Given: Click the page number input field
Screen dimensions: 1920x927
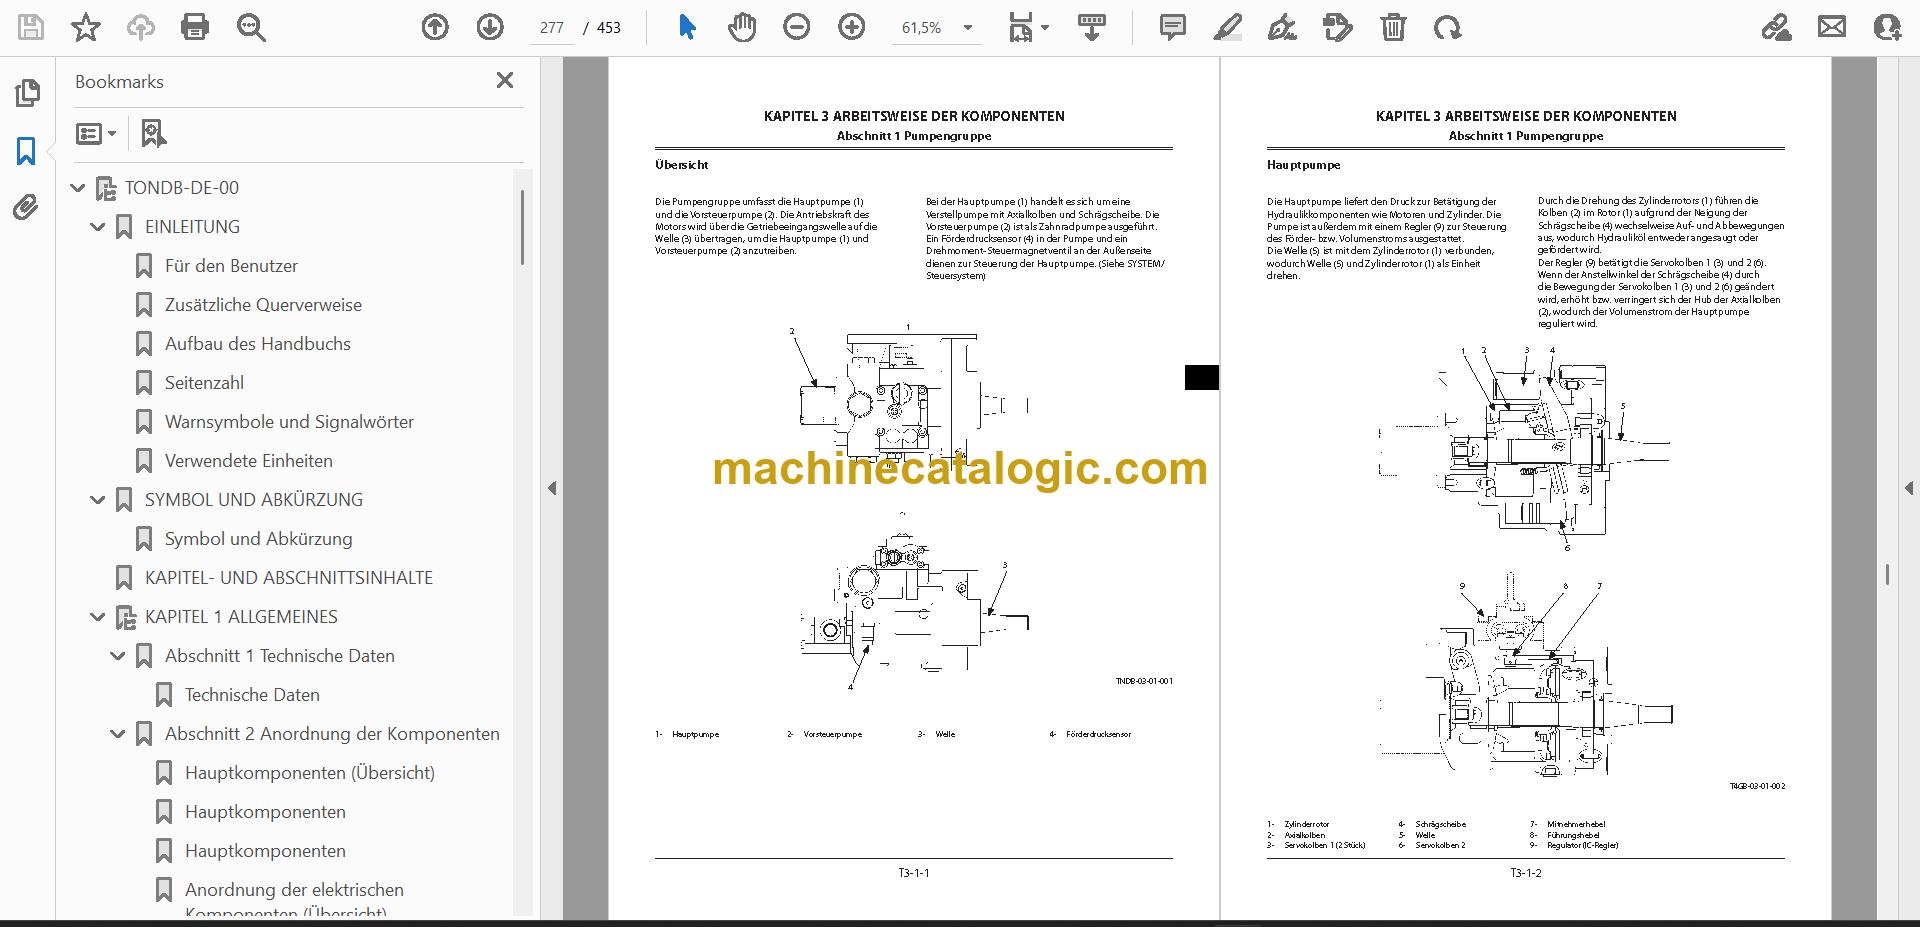Looking at the screenshot, I should tap(552, 28).
